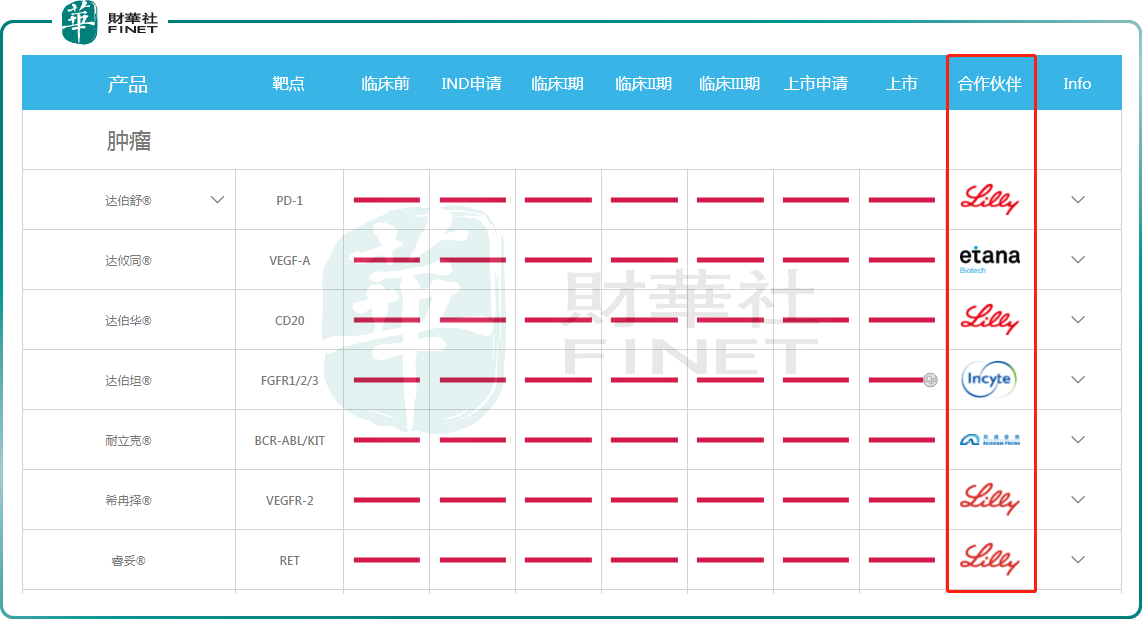
Task: Click the round marker ending 达伯坦's 上市 bar
Action: (930, 380)
